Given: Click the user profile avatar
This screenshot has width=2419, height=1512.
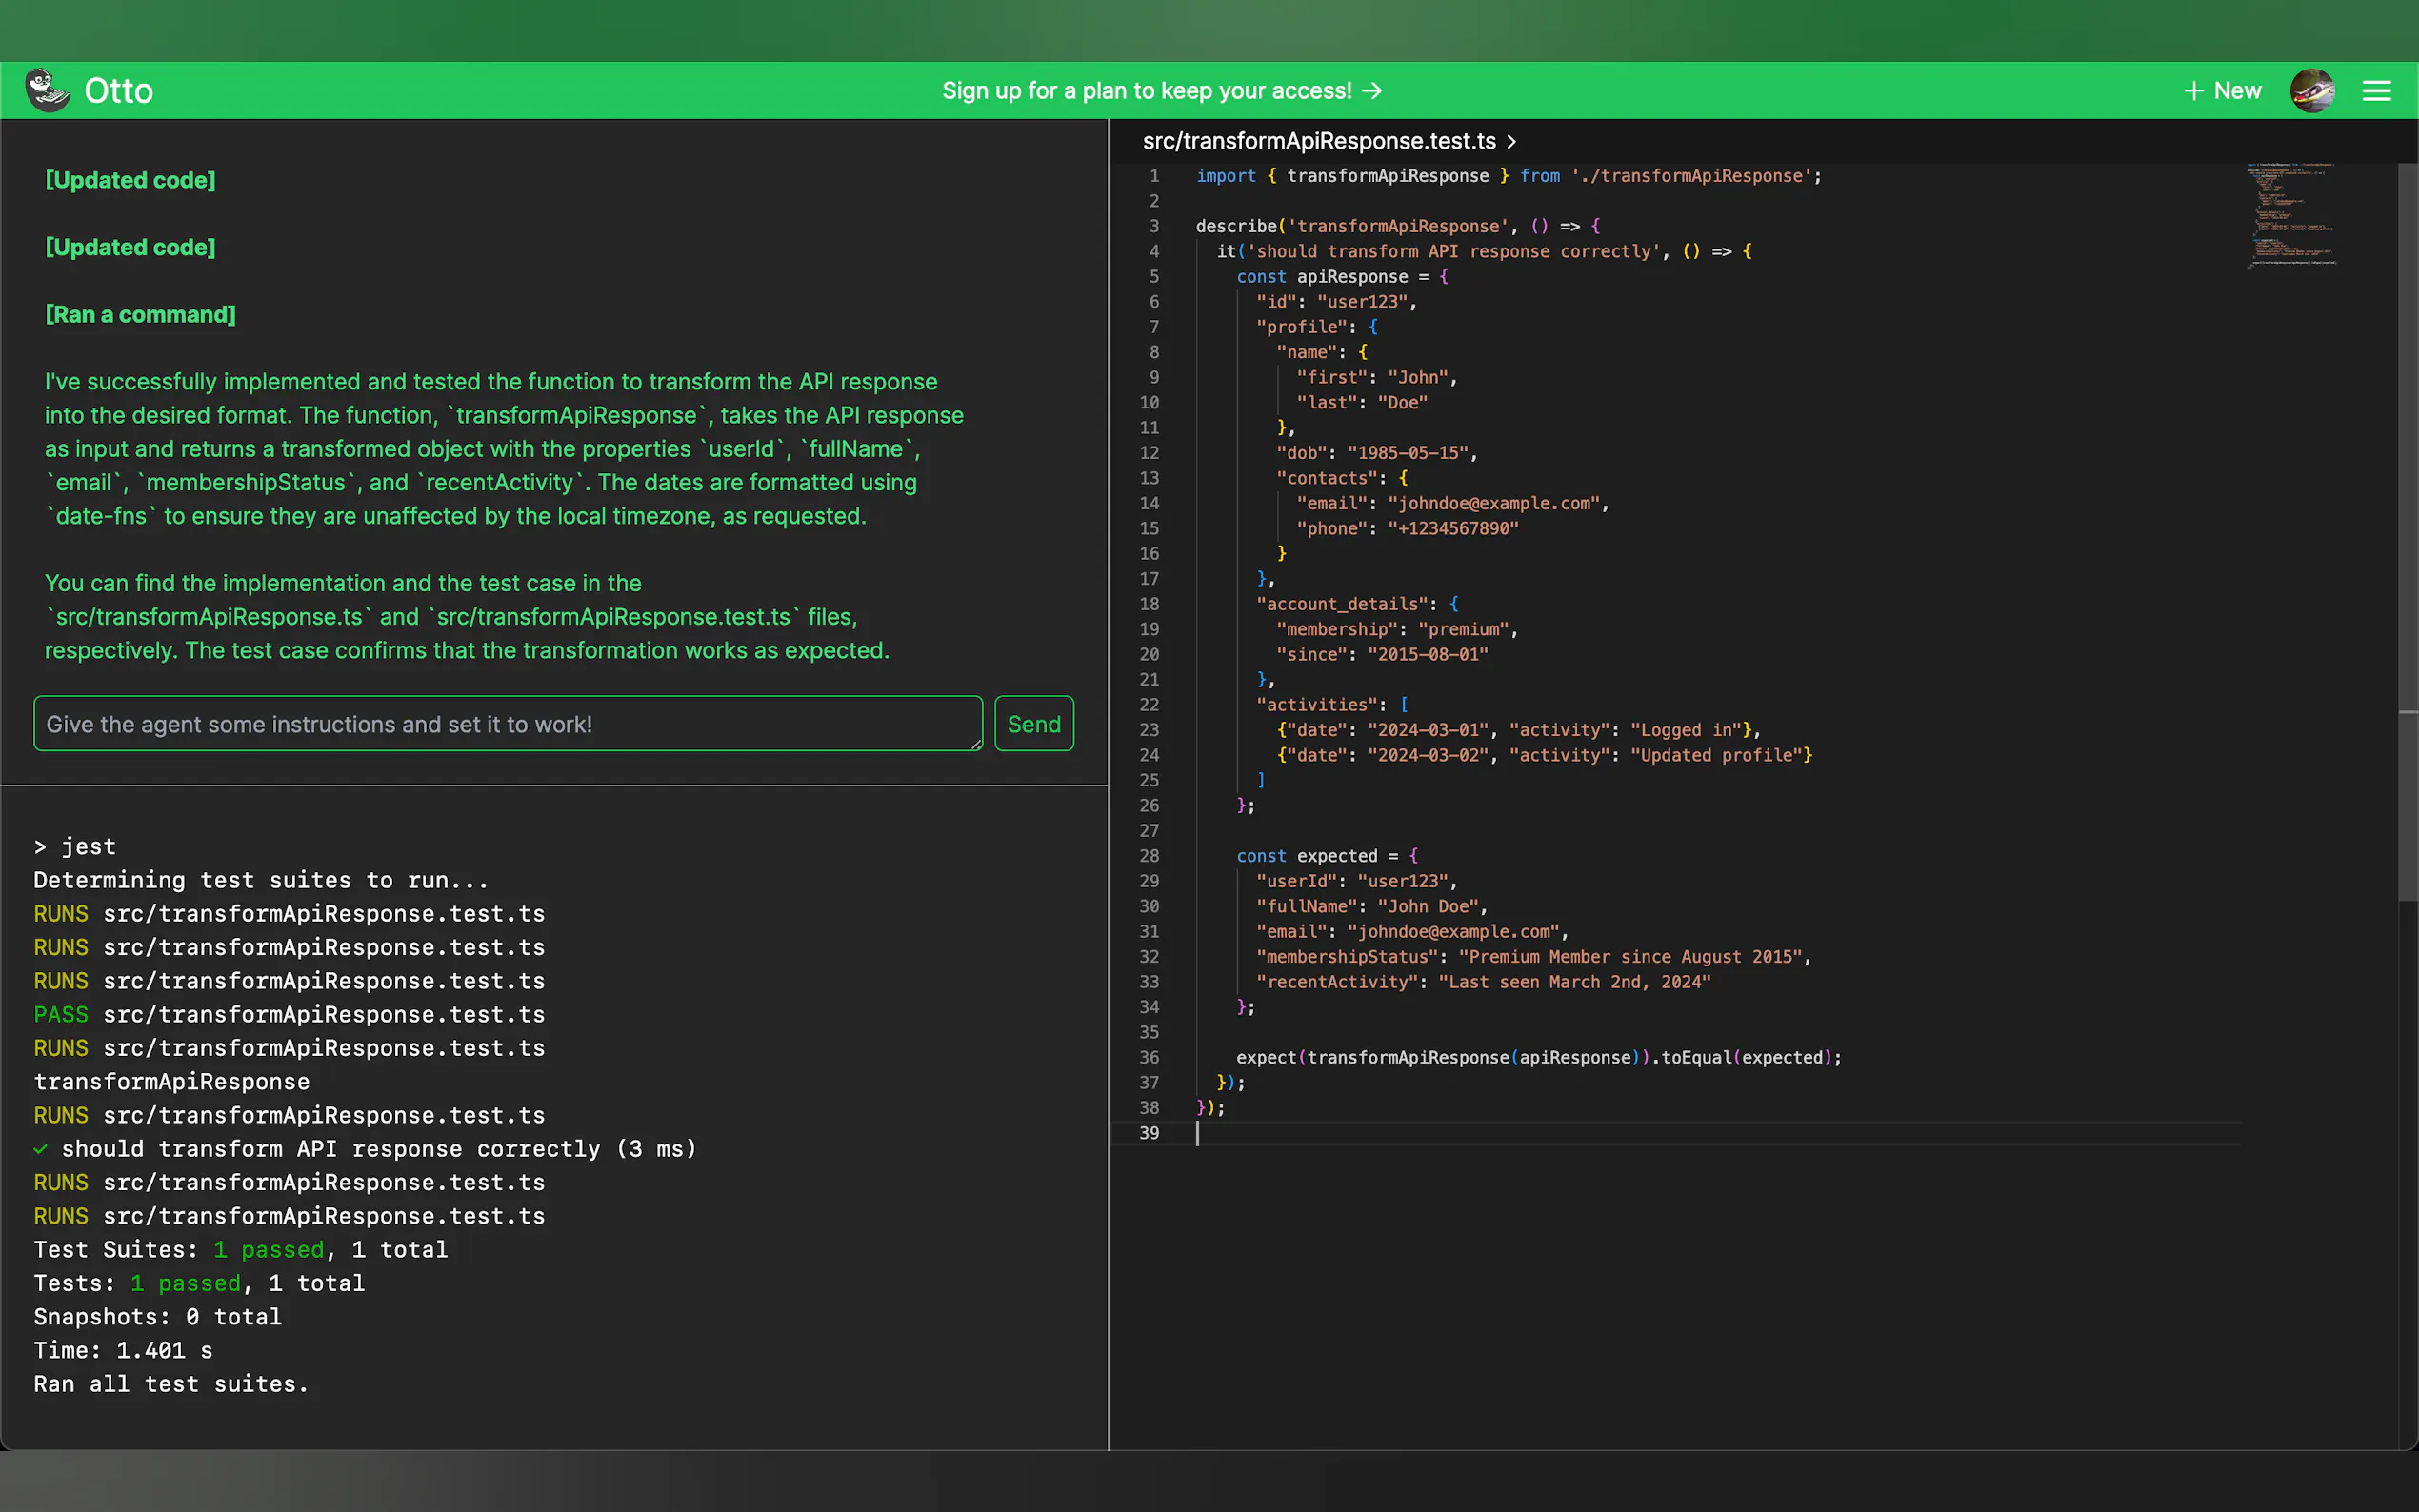Looking at the screenshot, I should click(2311, 91).
